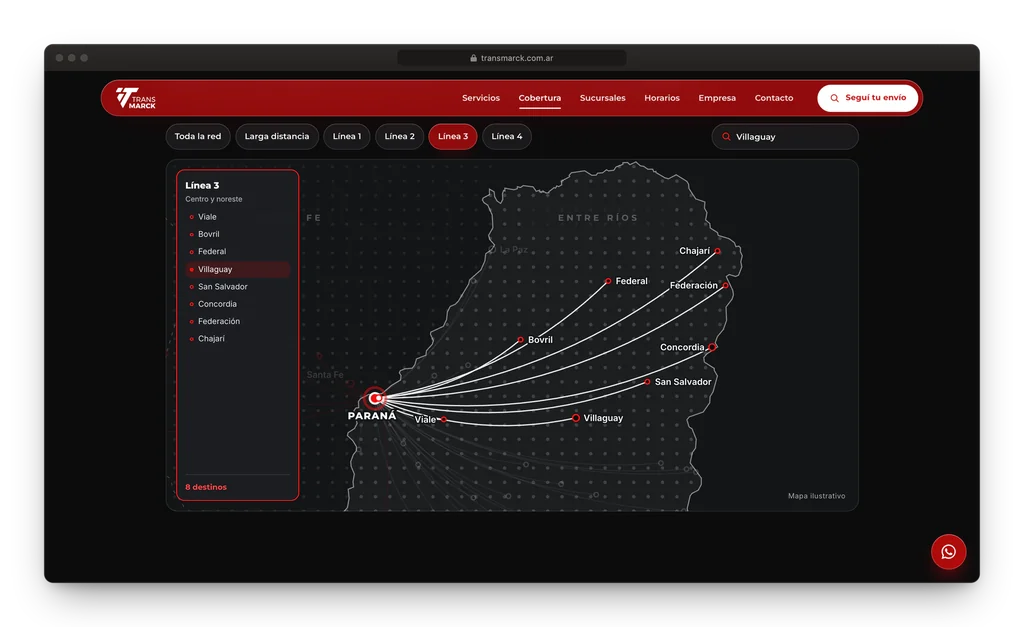Select the Viale marker on the map
Image resolution: width=1024 pixels, height=627 pixels.
click(x=443, y=419)
